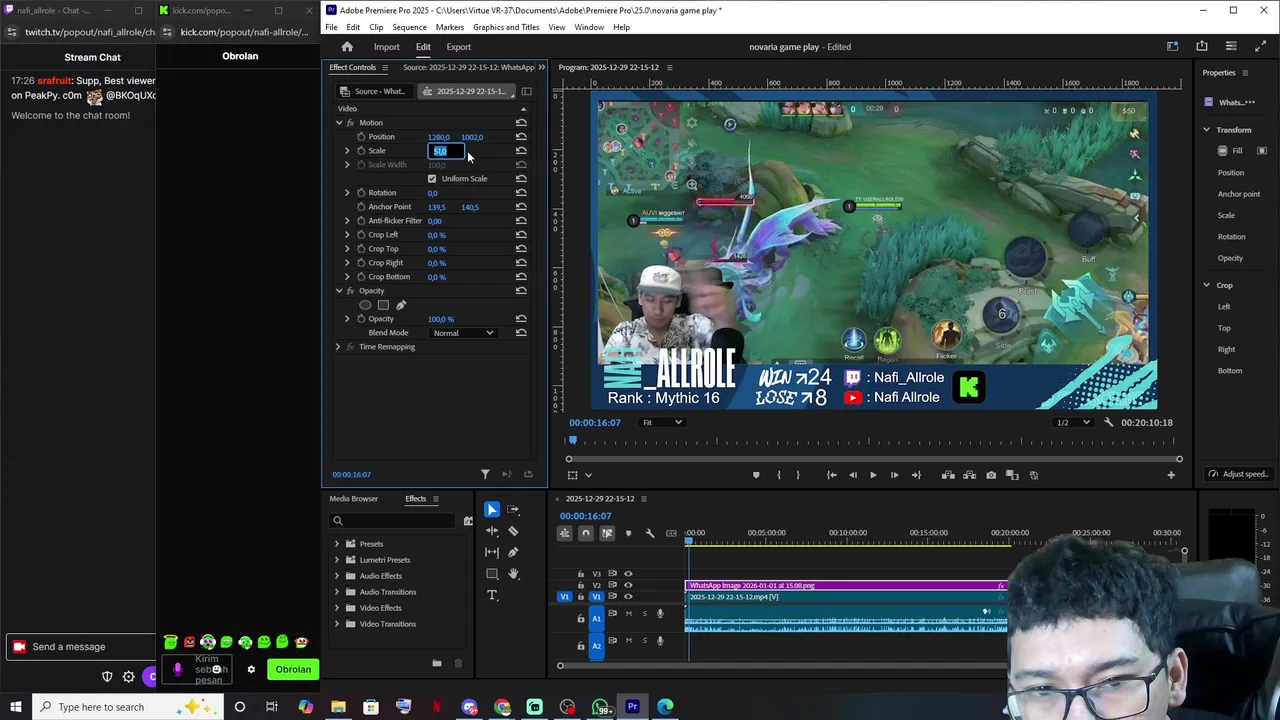Export frame with camera icon
This screenshot has width=1280, height=720.
[x=991, y=475]
